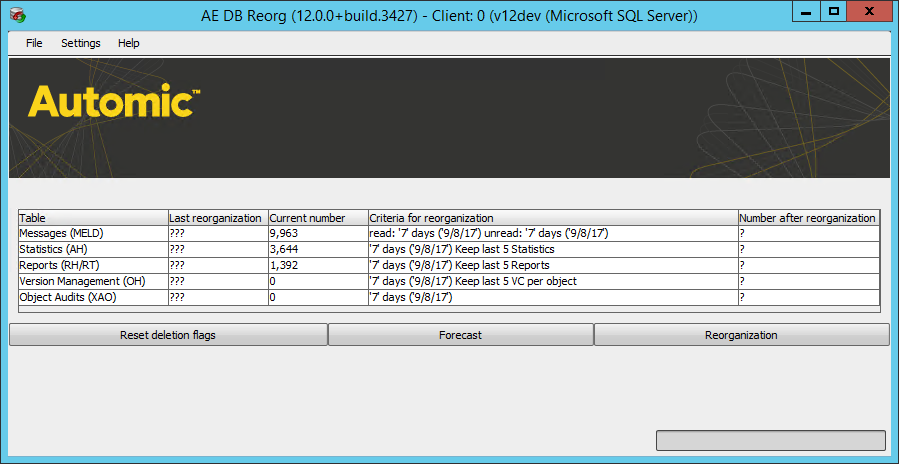Select the Reports (RH/RT) row
The width and height of the screenshot is (899, 464).
(x=450, y=266)
